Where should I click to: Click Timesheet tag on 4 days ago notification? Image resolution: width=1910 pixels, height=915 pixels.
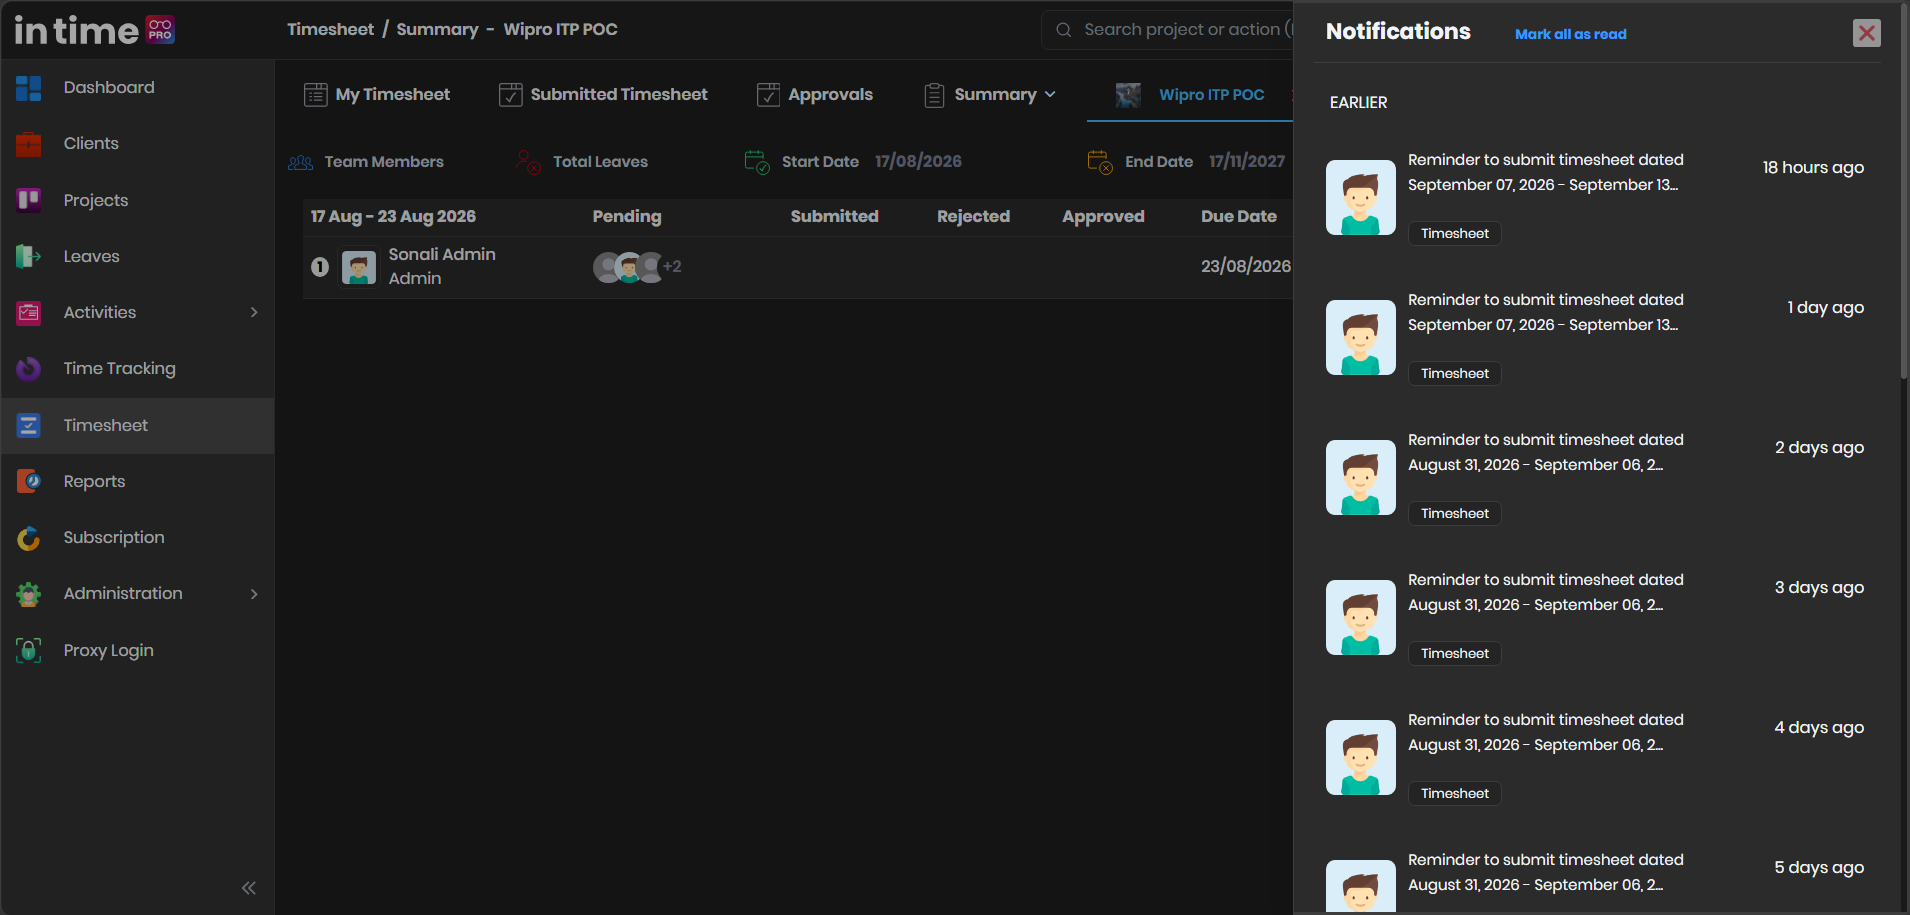tap(1455, 793)
